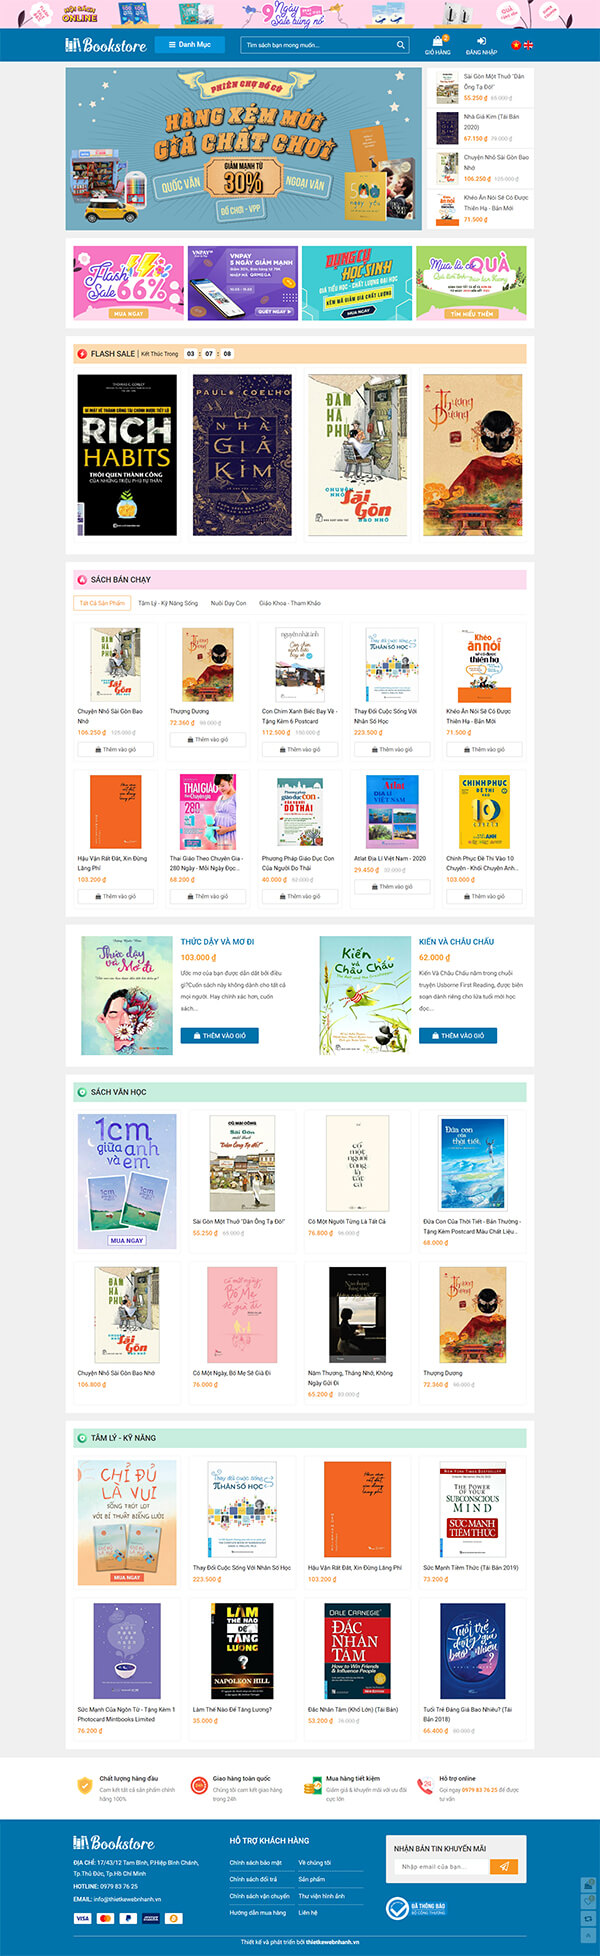Screen dimensions: 600x1956
Task: Add Thức Dậy Và Mơ Đi to cart
Action: coord(219,1035)
